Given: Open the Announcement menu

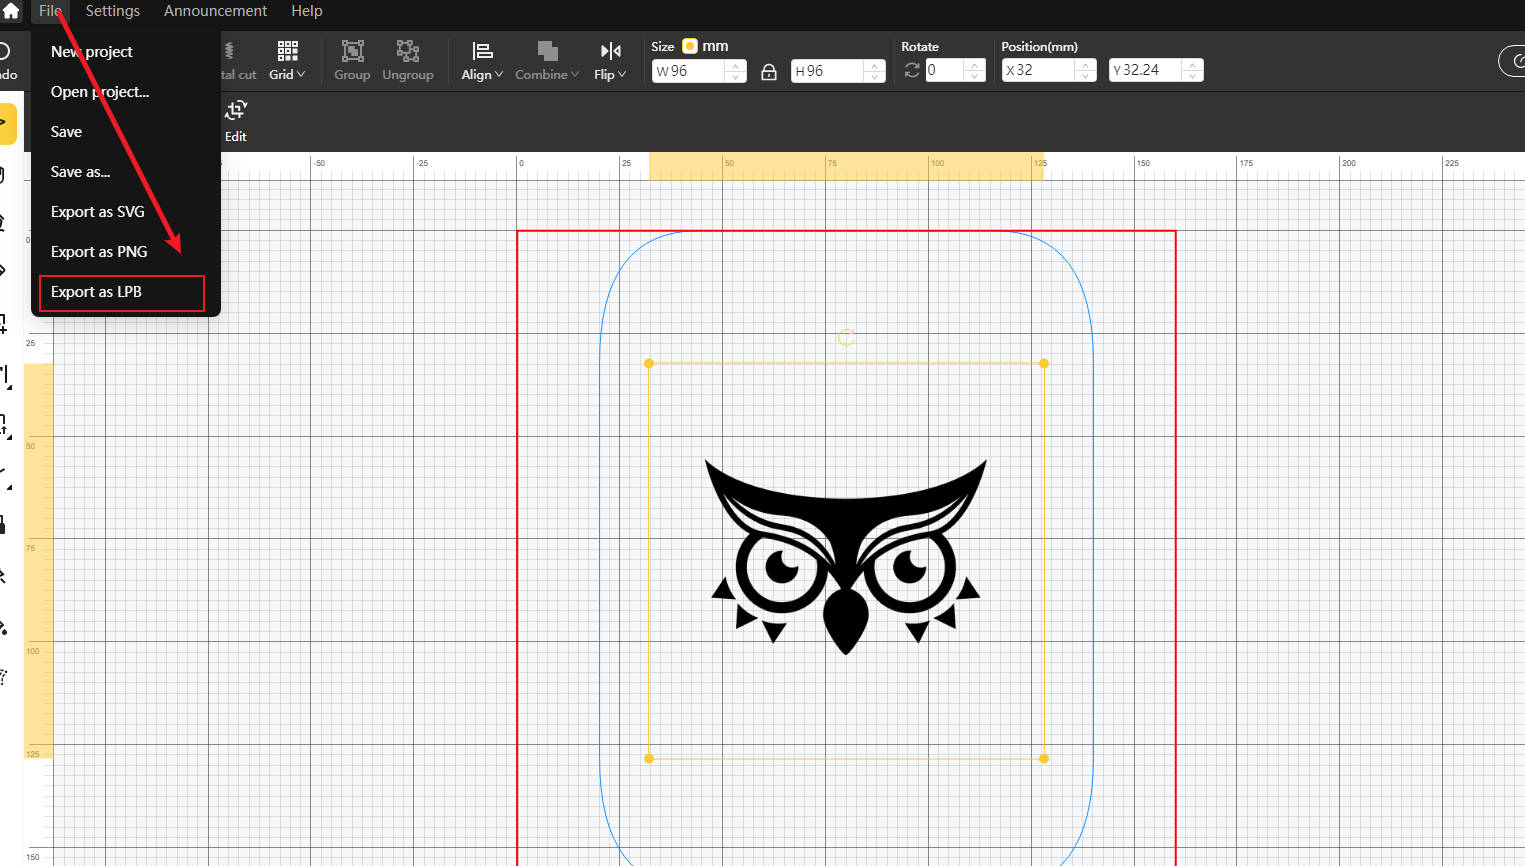Looking at the screenshot, I should (x=215, y=11).
